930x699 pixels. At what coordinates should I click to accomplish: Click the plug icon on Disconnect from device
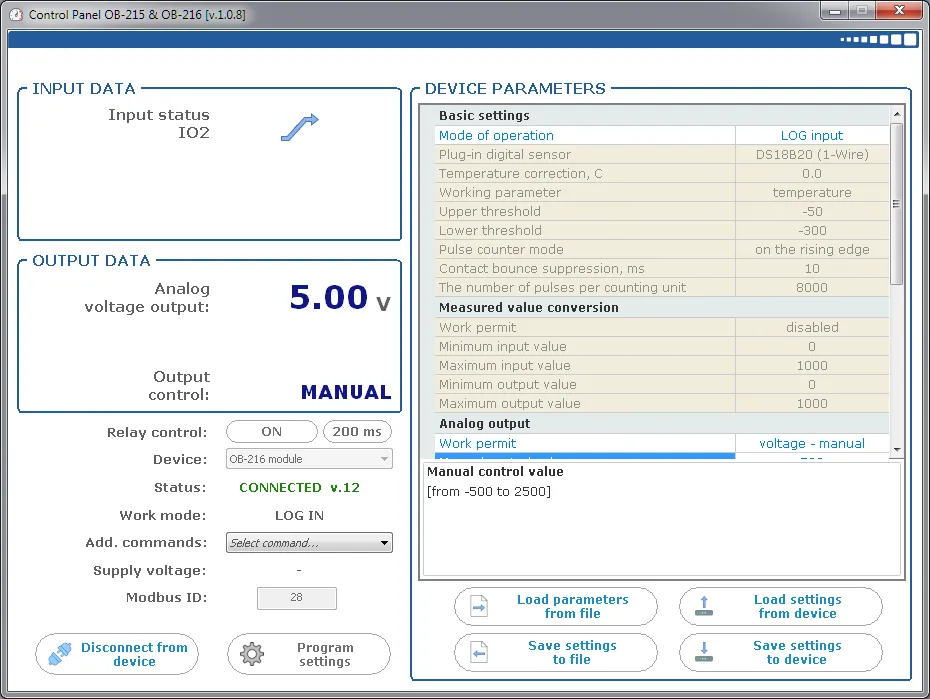coord(60,653)
